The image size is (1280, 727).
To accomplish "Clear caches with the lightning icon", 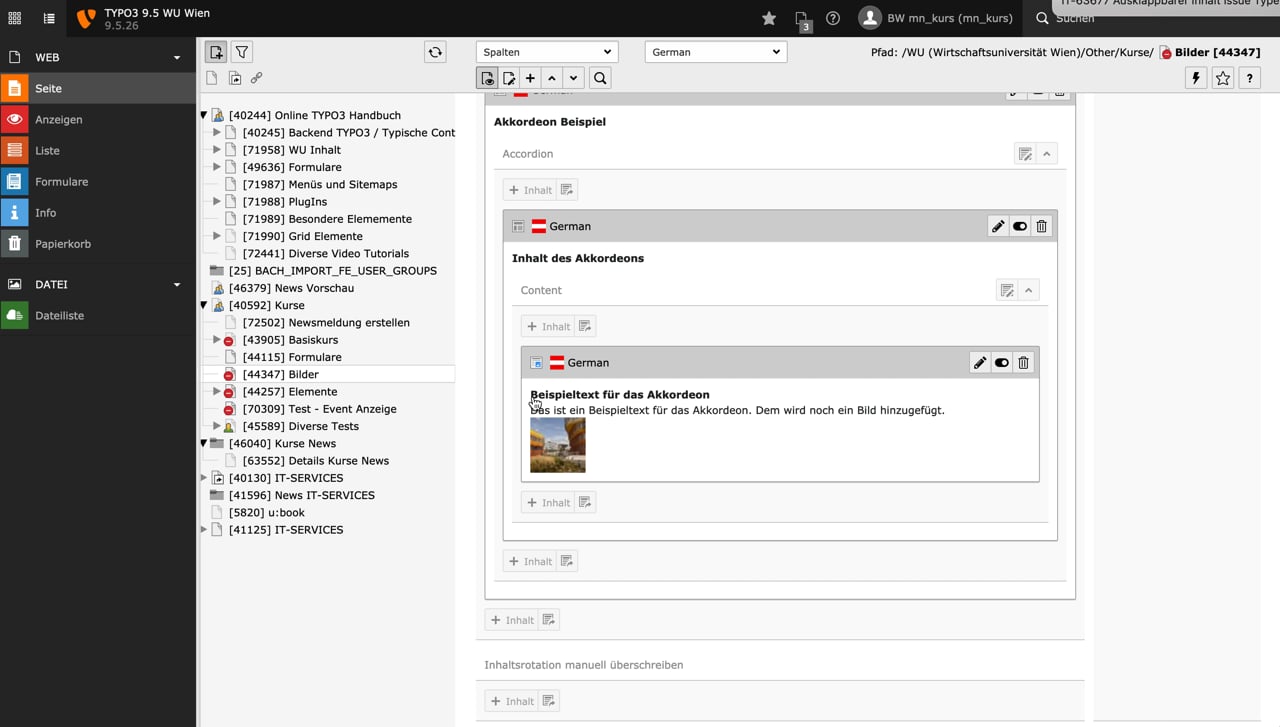I will tap(1196, 78).
